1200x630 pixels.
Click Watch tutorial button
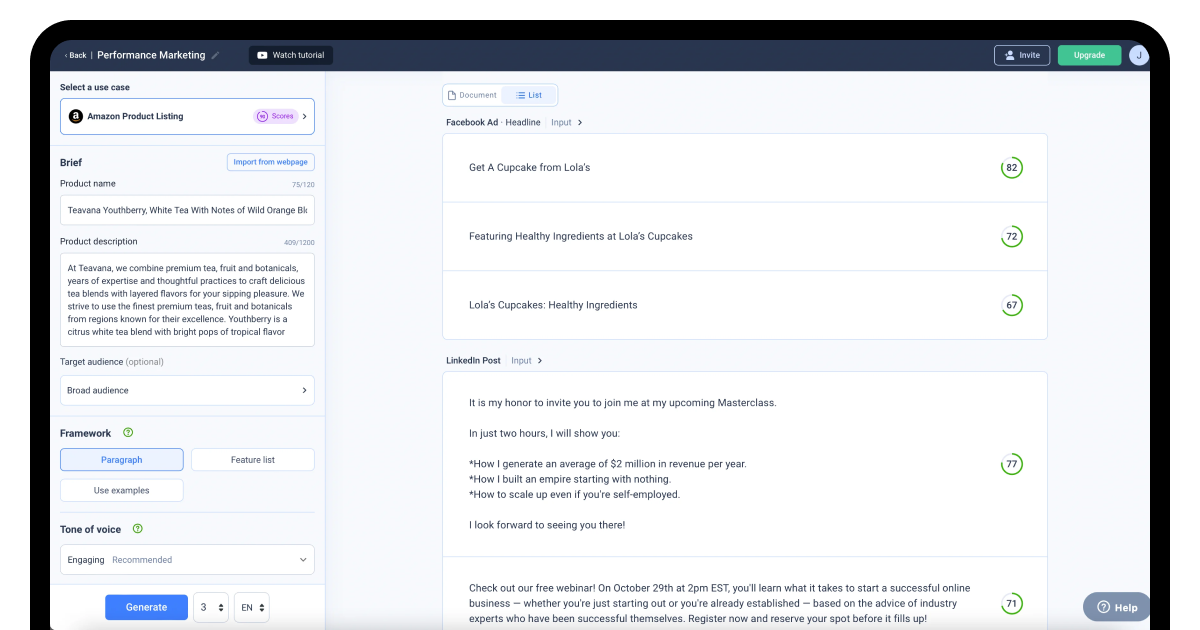(291, 55)
